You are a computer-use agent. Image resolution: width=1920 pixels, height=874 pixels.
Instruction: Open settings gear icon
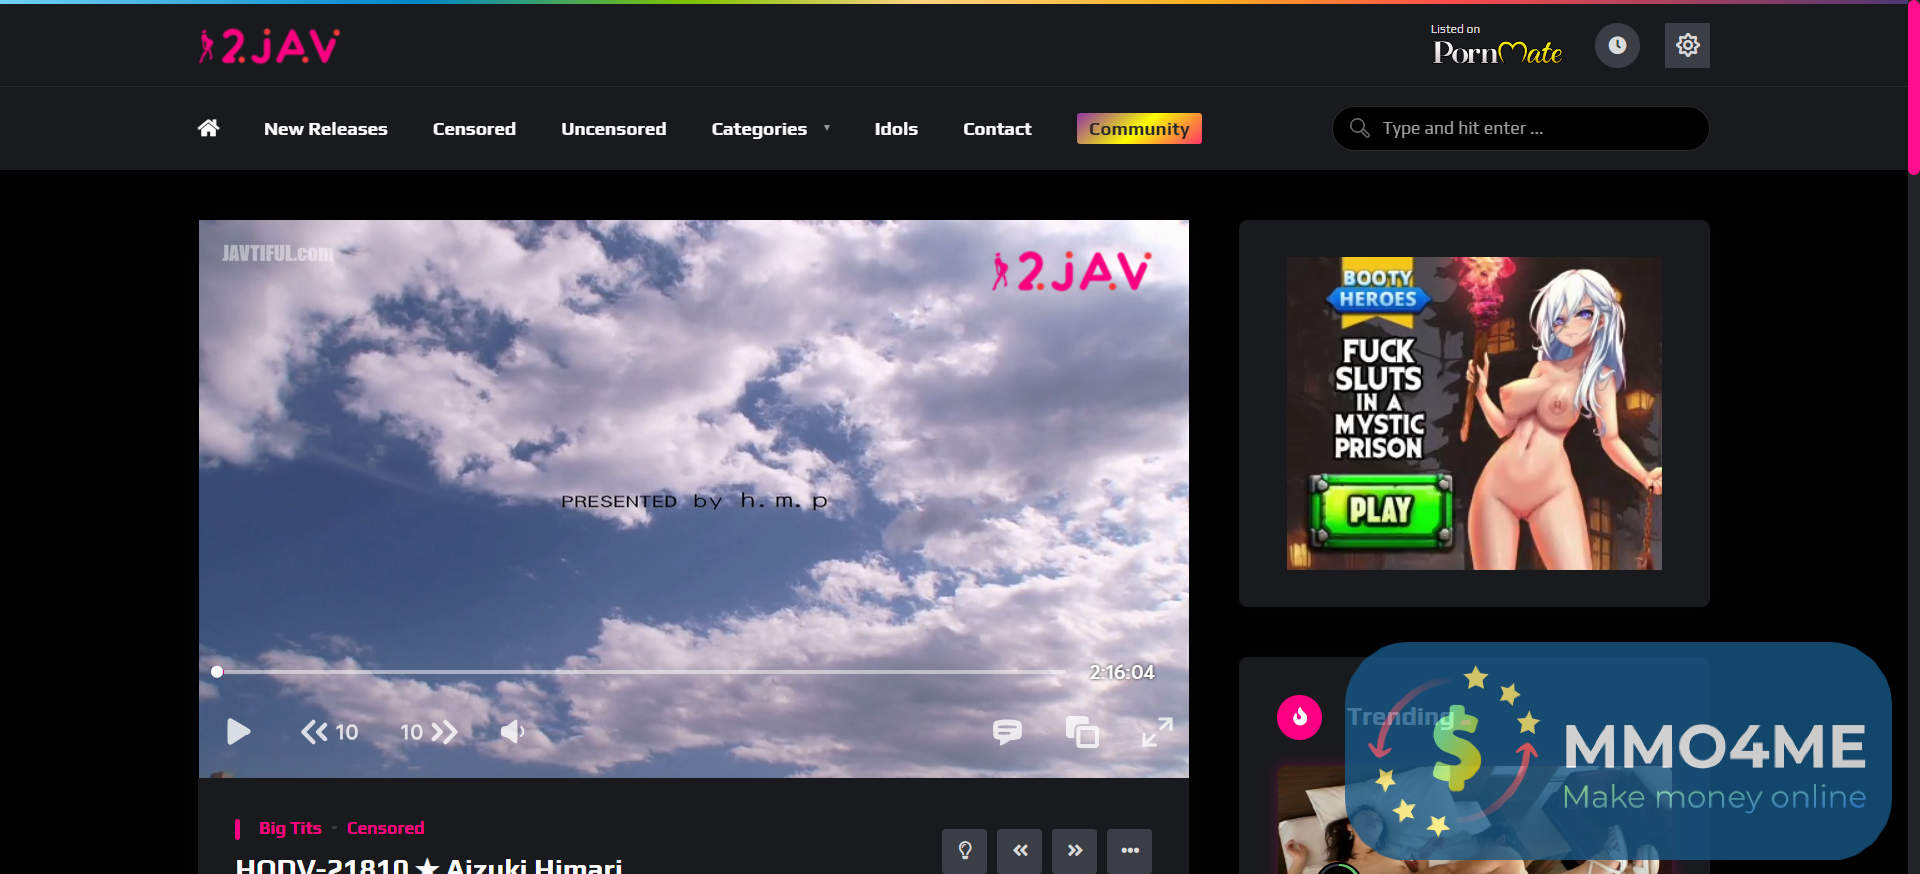coord(1687,45)
